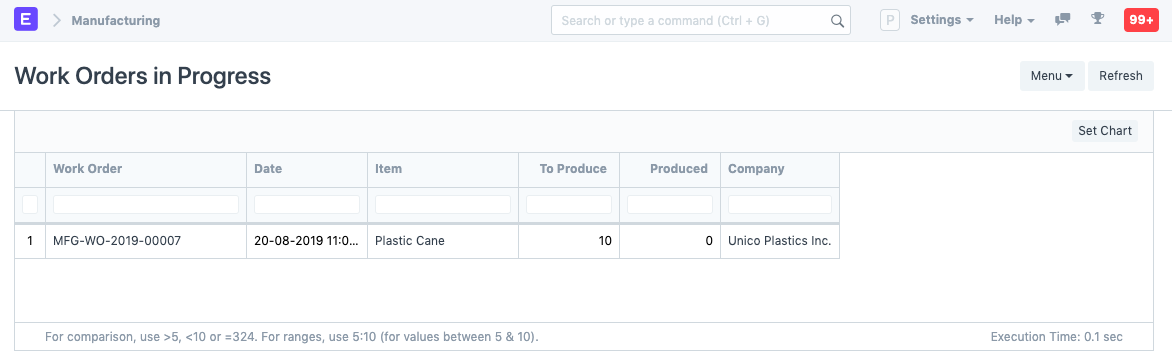The width and height of the screenshot is (1172, 361).
Task: Tick the select-all rows checkbox
Action: [x=30, y=204]
